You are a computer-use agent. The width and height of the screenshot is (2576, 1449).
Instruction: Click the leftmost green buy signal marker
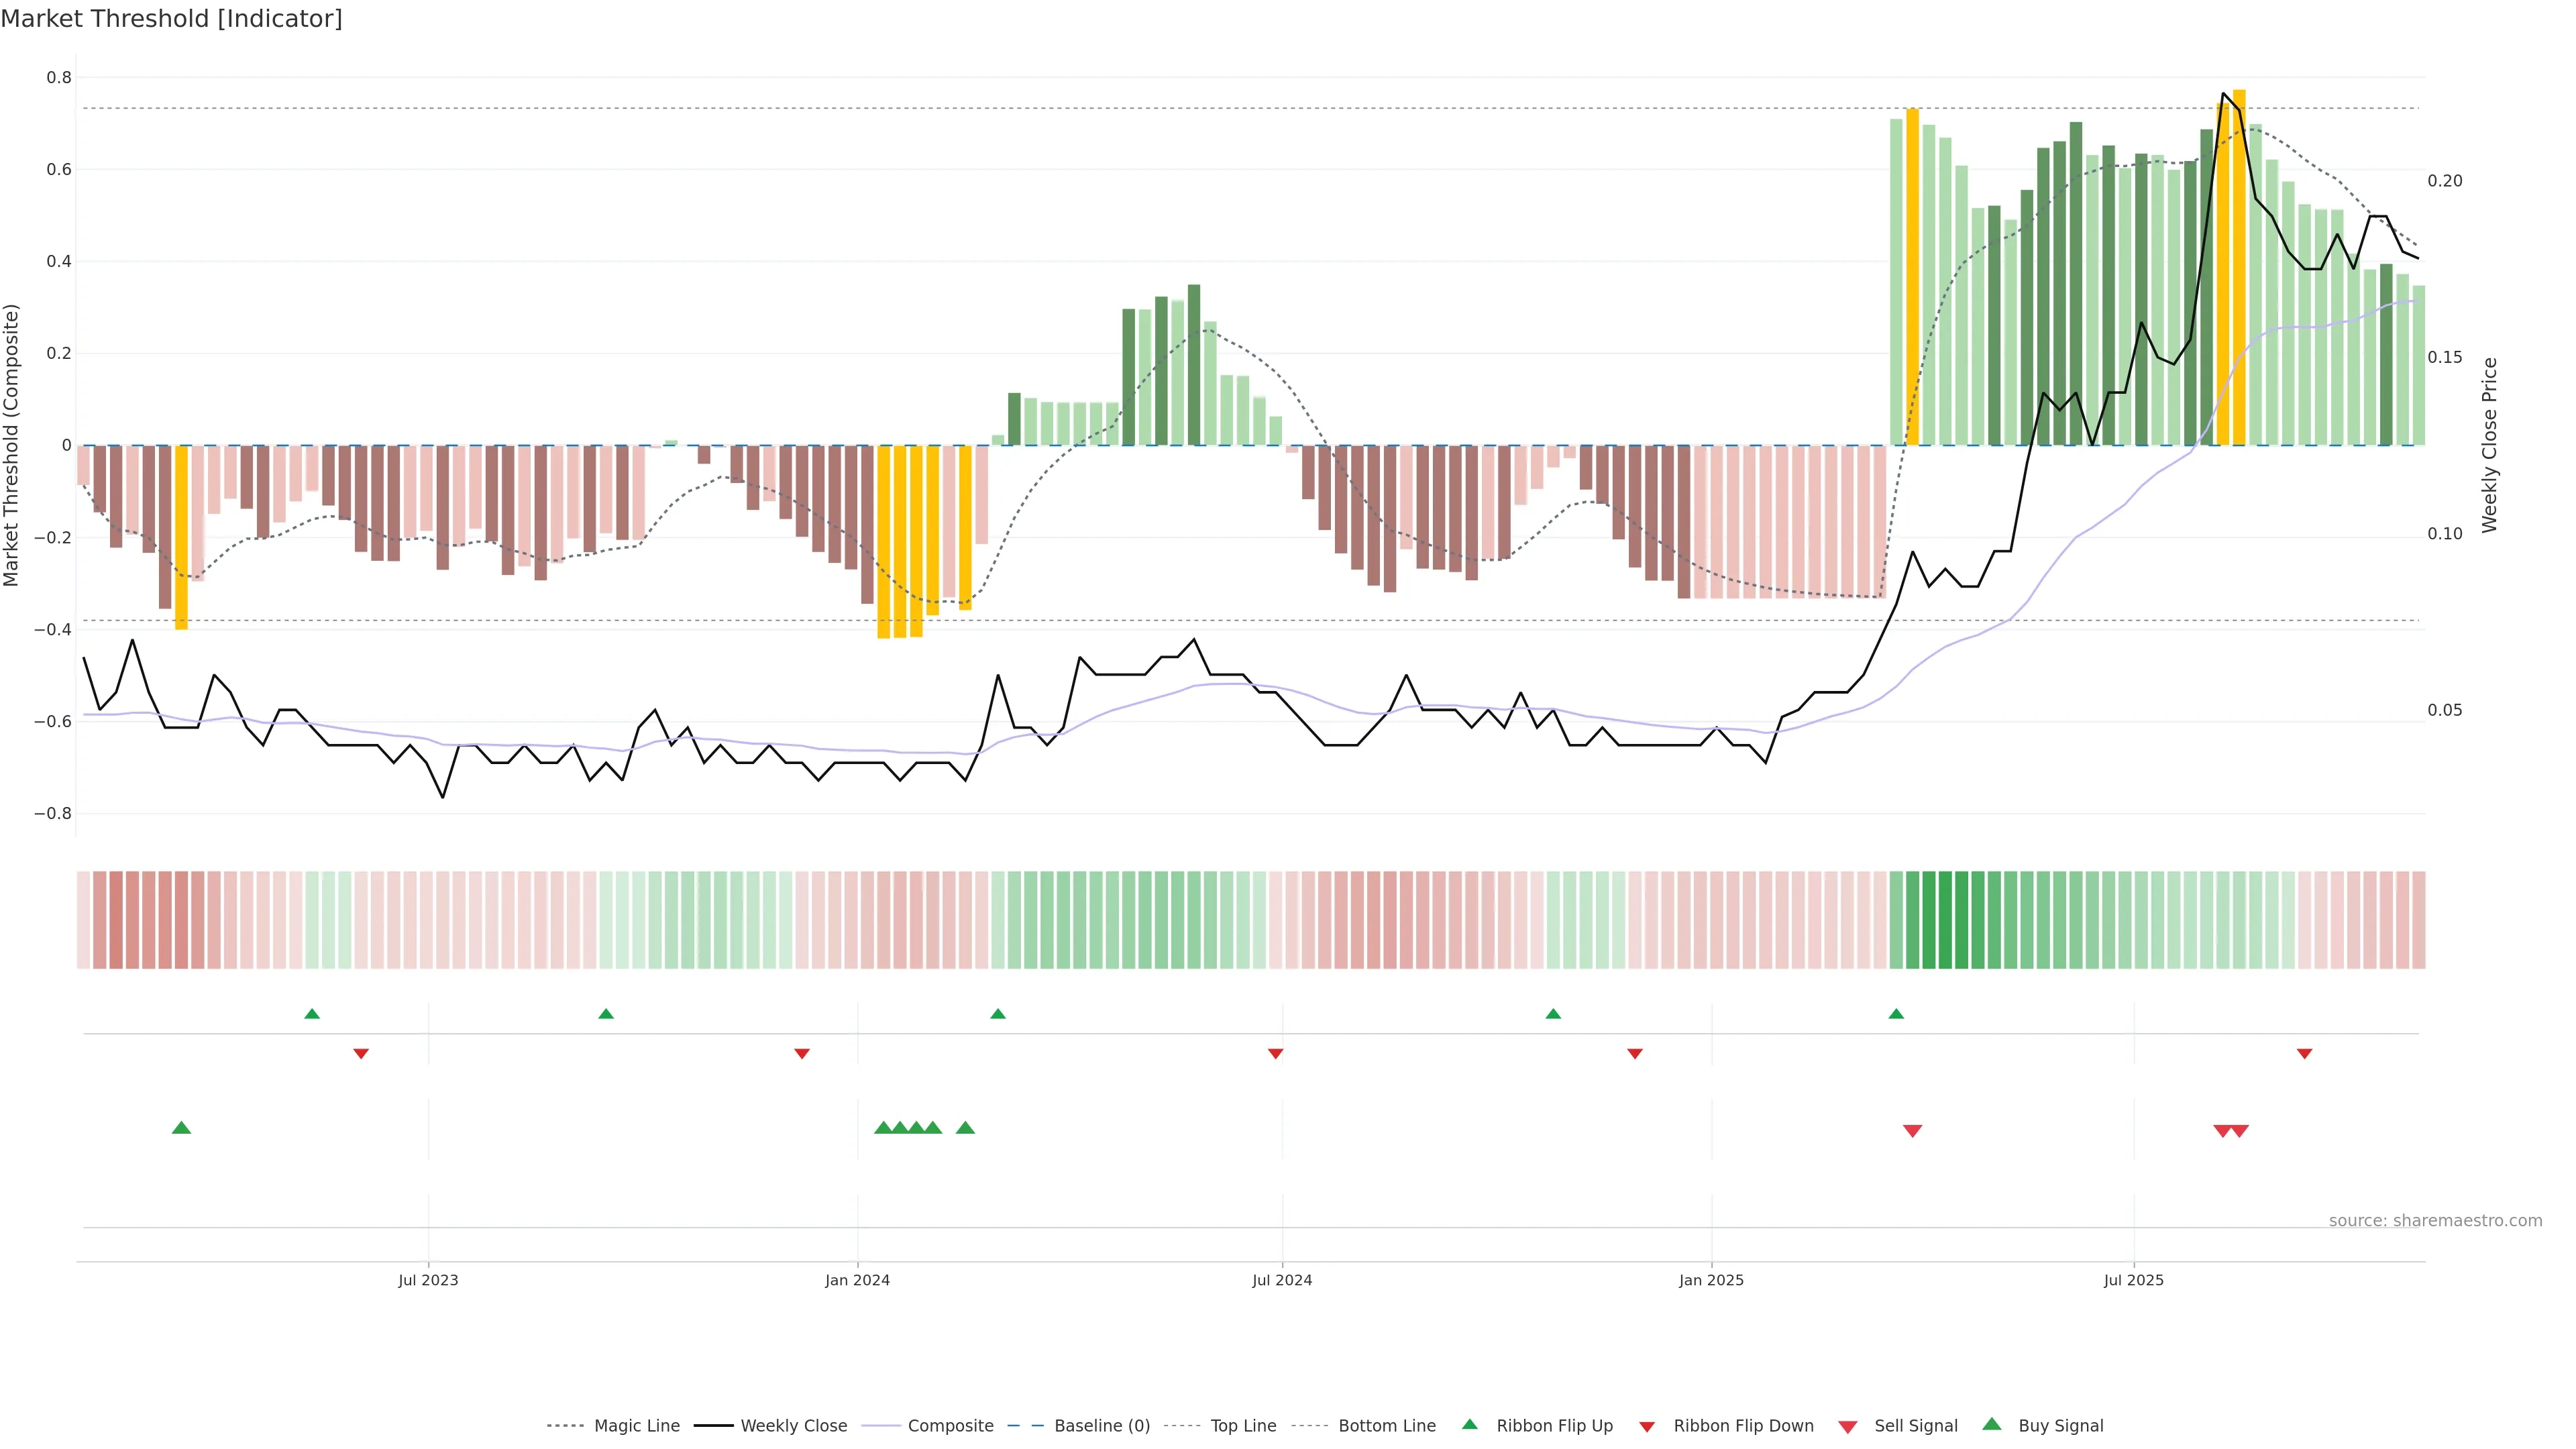(181, 1128)
